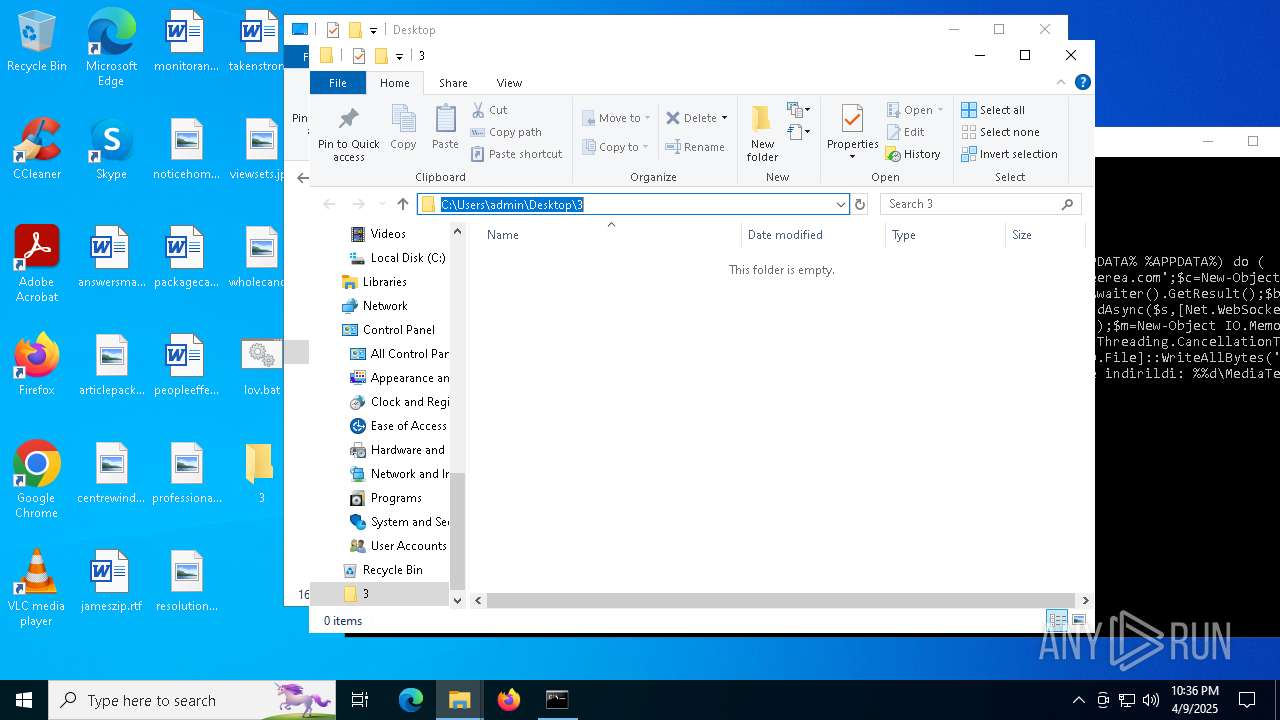Click Pin to Quick access icon

pyautogui.click(x=348, y=134)
